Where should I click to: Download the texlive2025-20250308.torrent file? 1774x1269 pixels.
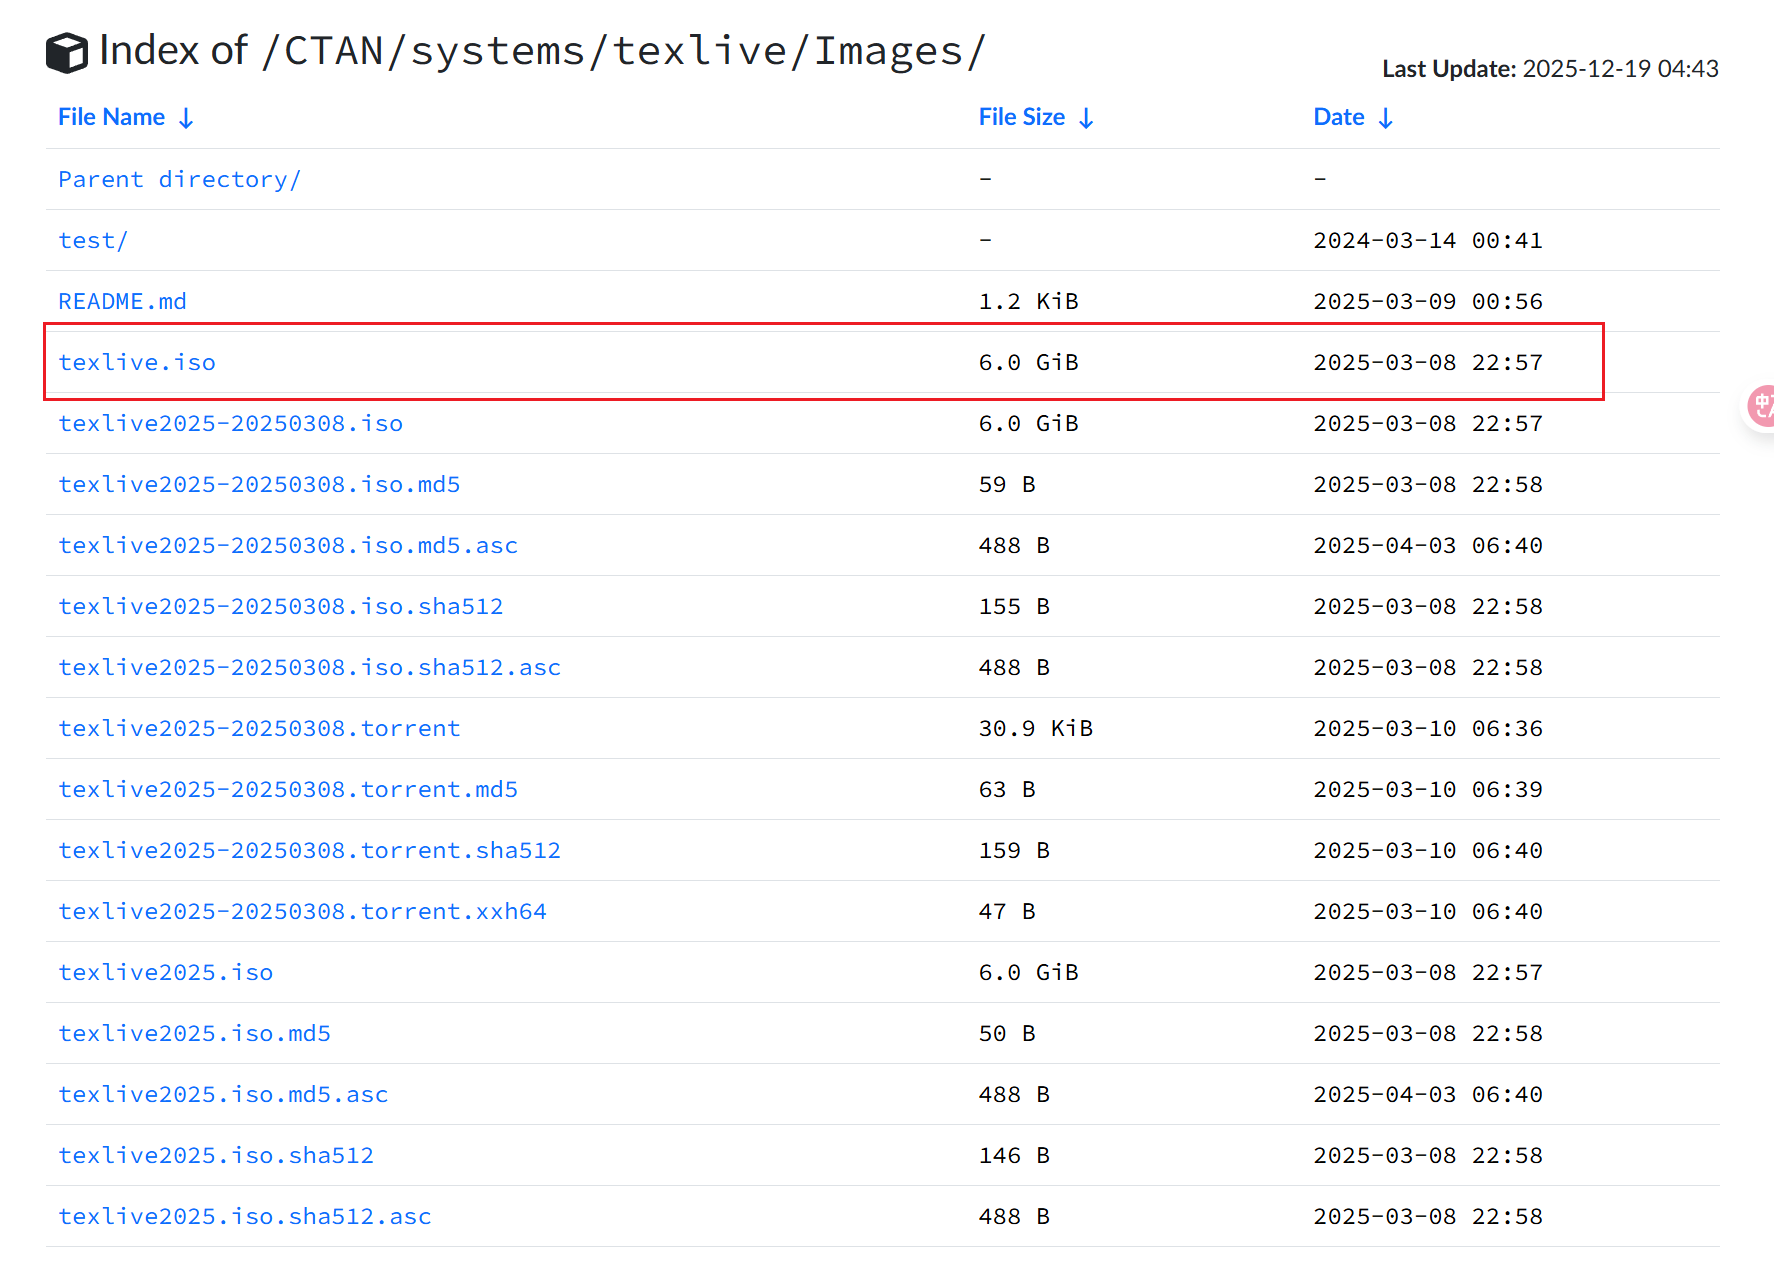pos(259,729)
